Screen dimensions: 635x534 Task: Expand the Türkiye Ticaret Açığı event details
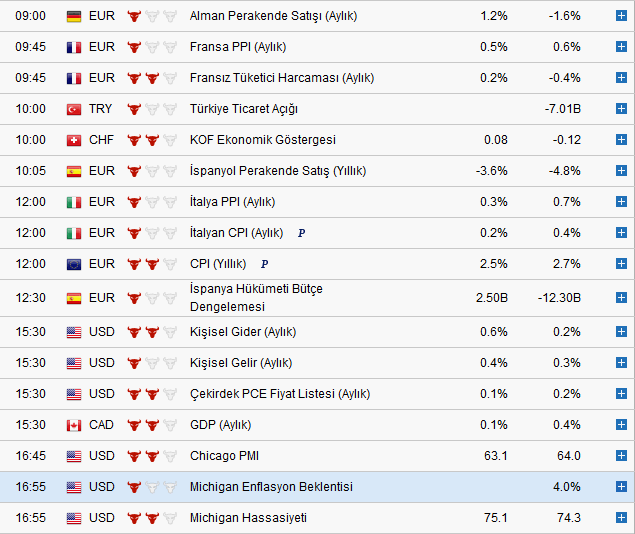point(621,109)
